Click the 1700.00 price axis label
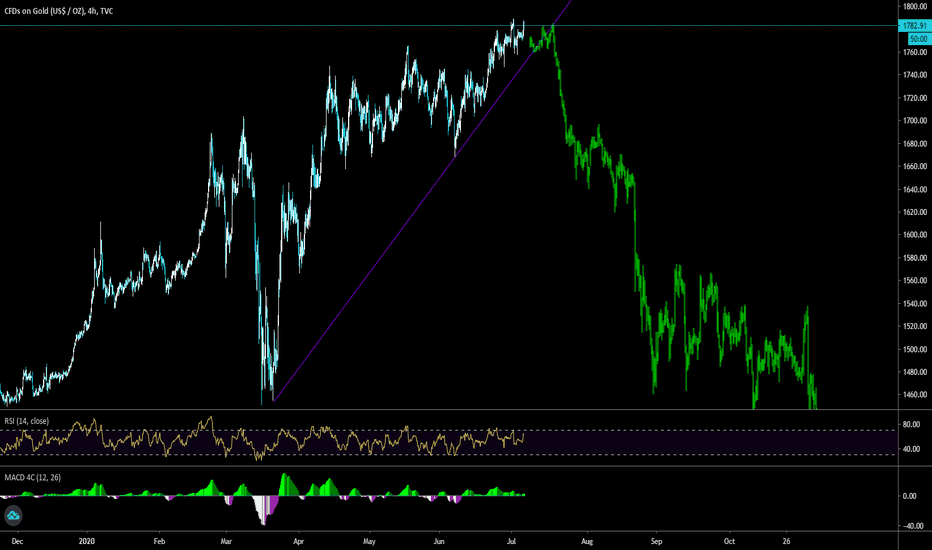Viewport: 932px width, 550px height. coord(915,121)
